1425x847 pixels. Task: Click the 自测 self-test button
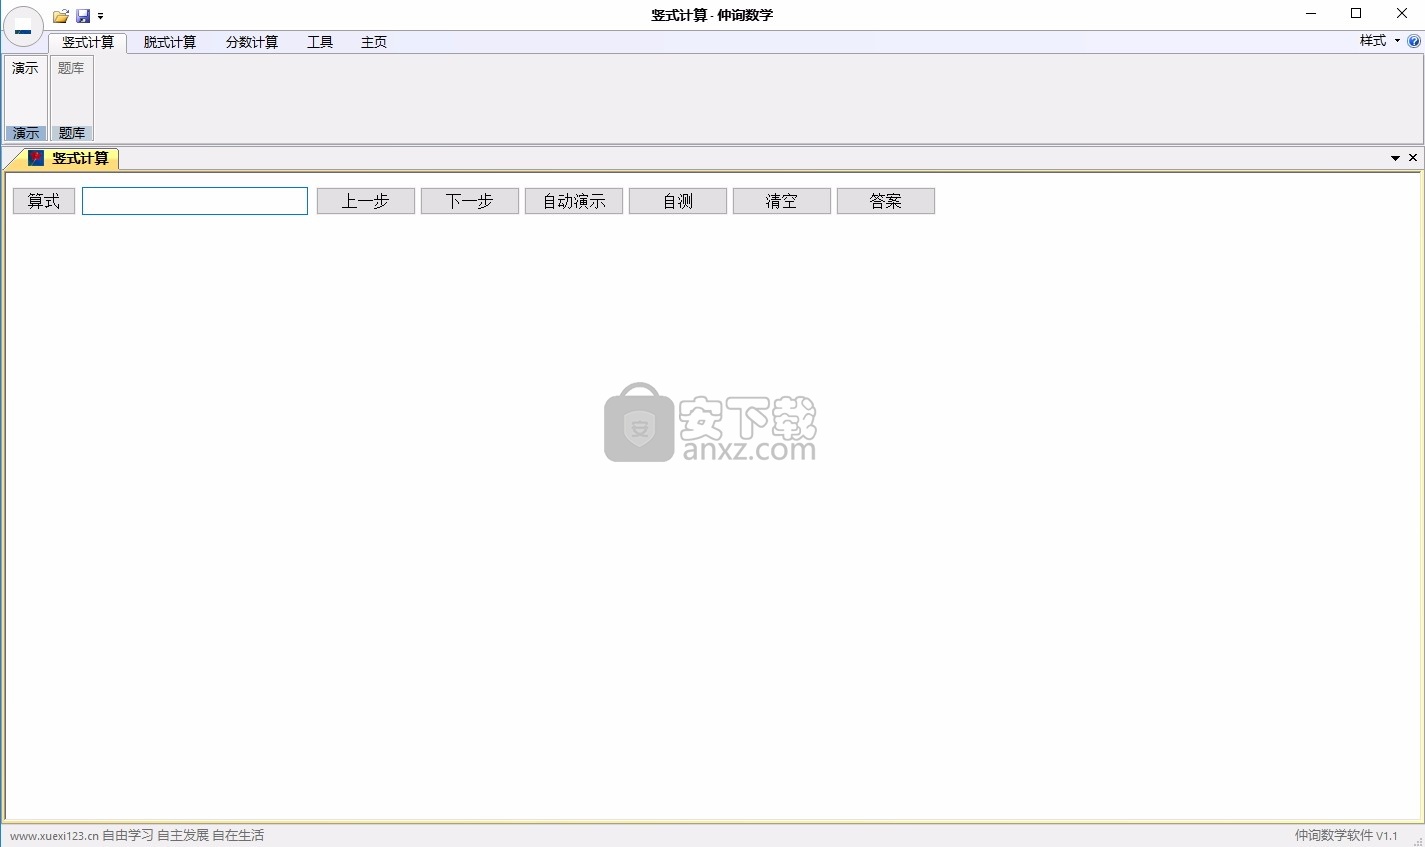[x=678, y=201]
